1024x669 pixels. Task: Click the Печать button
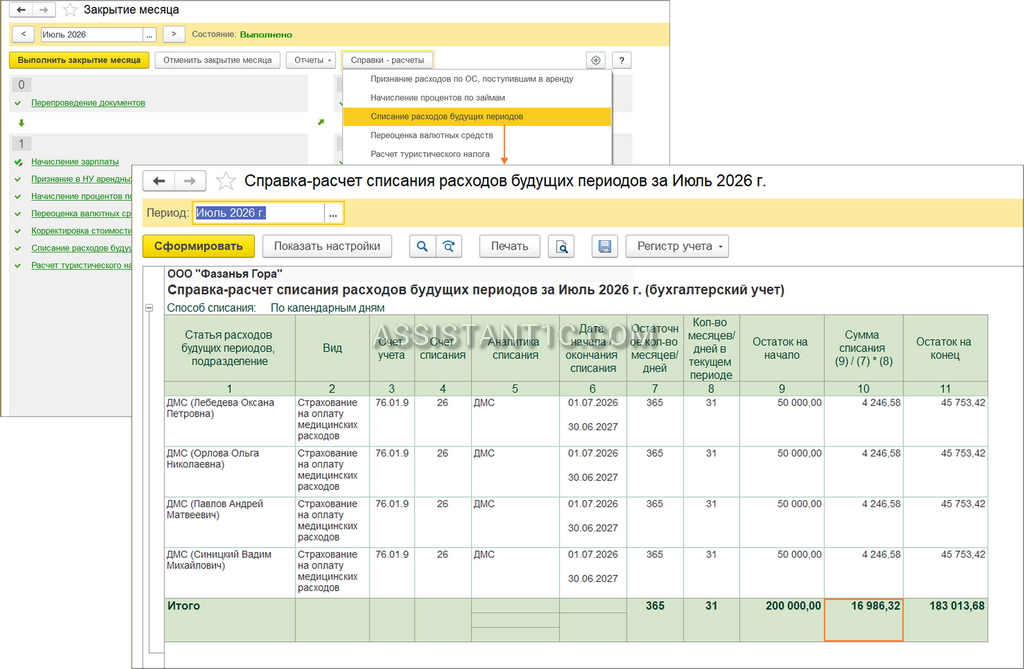pos(509,246)
